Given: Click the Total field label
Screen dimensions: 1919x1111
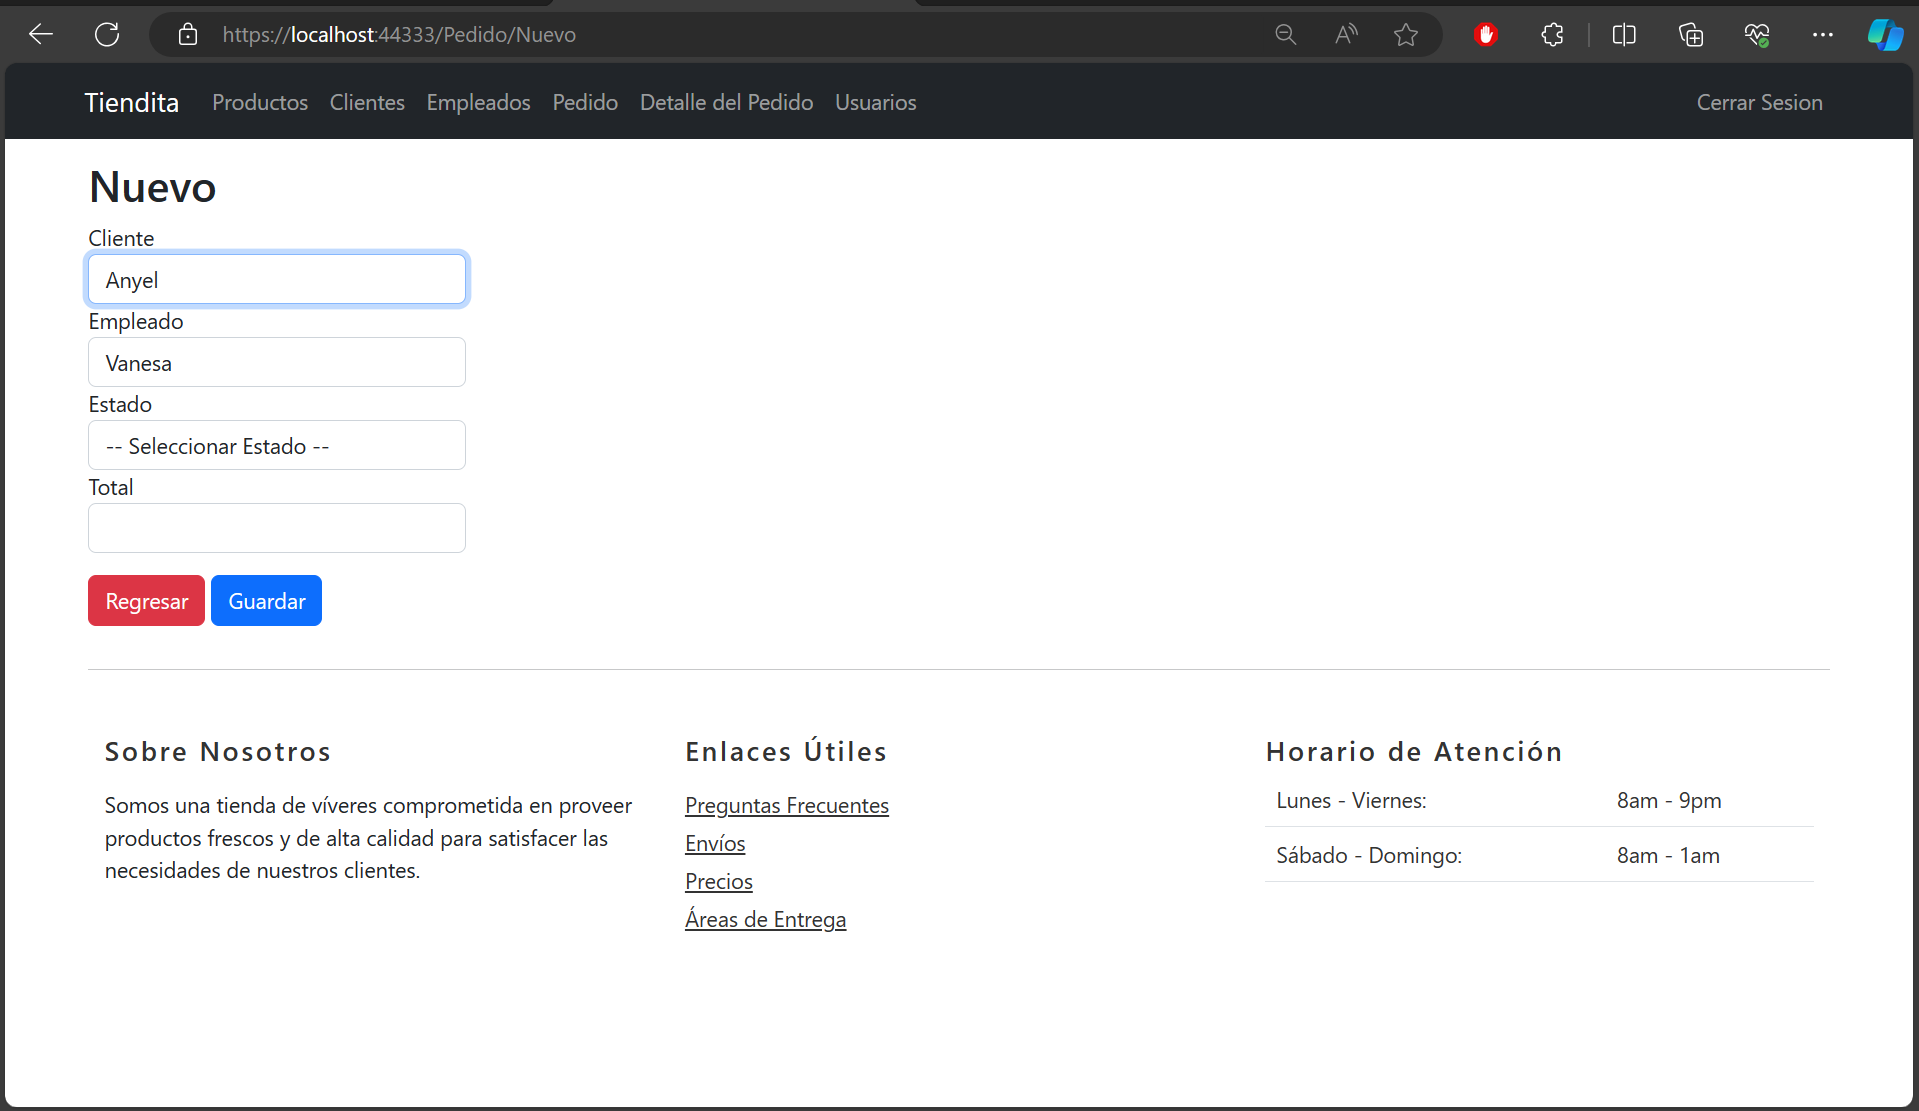Looking at the screenshot, I should tap(110, 487).
